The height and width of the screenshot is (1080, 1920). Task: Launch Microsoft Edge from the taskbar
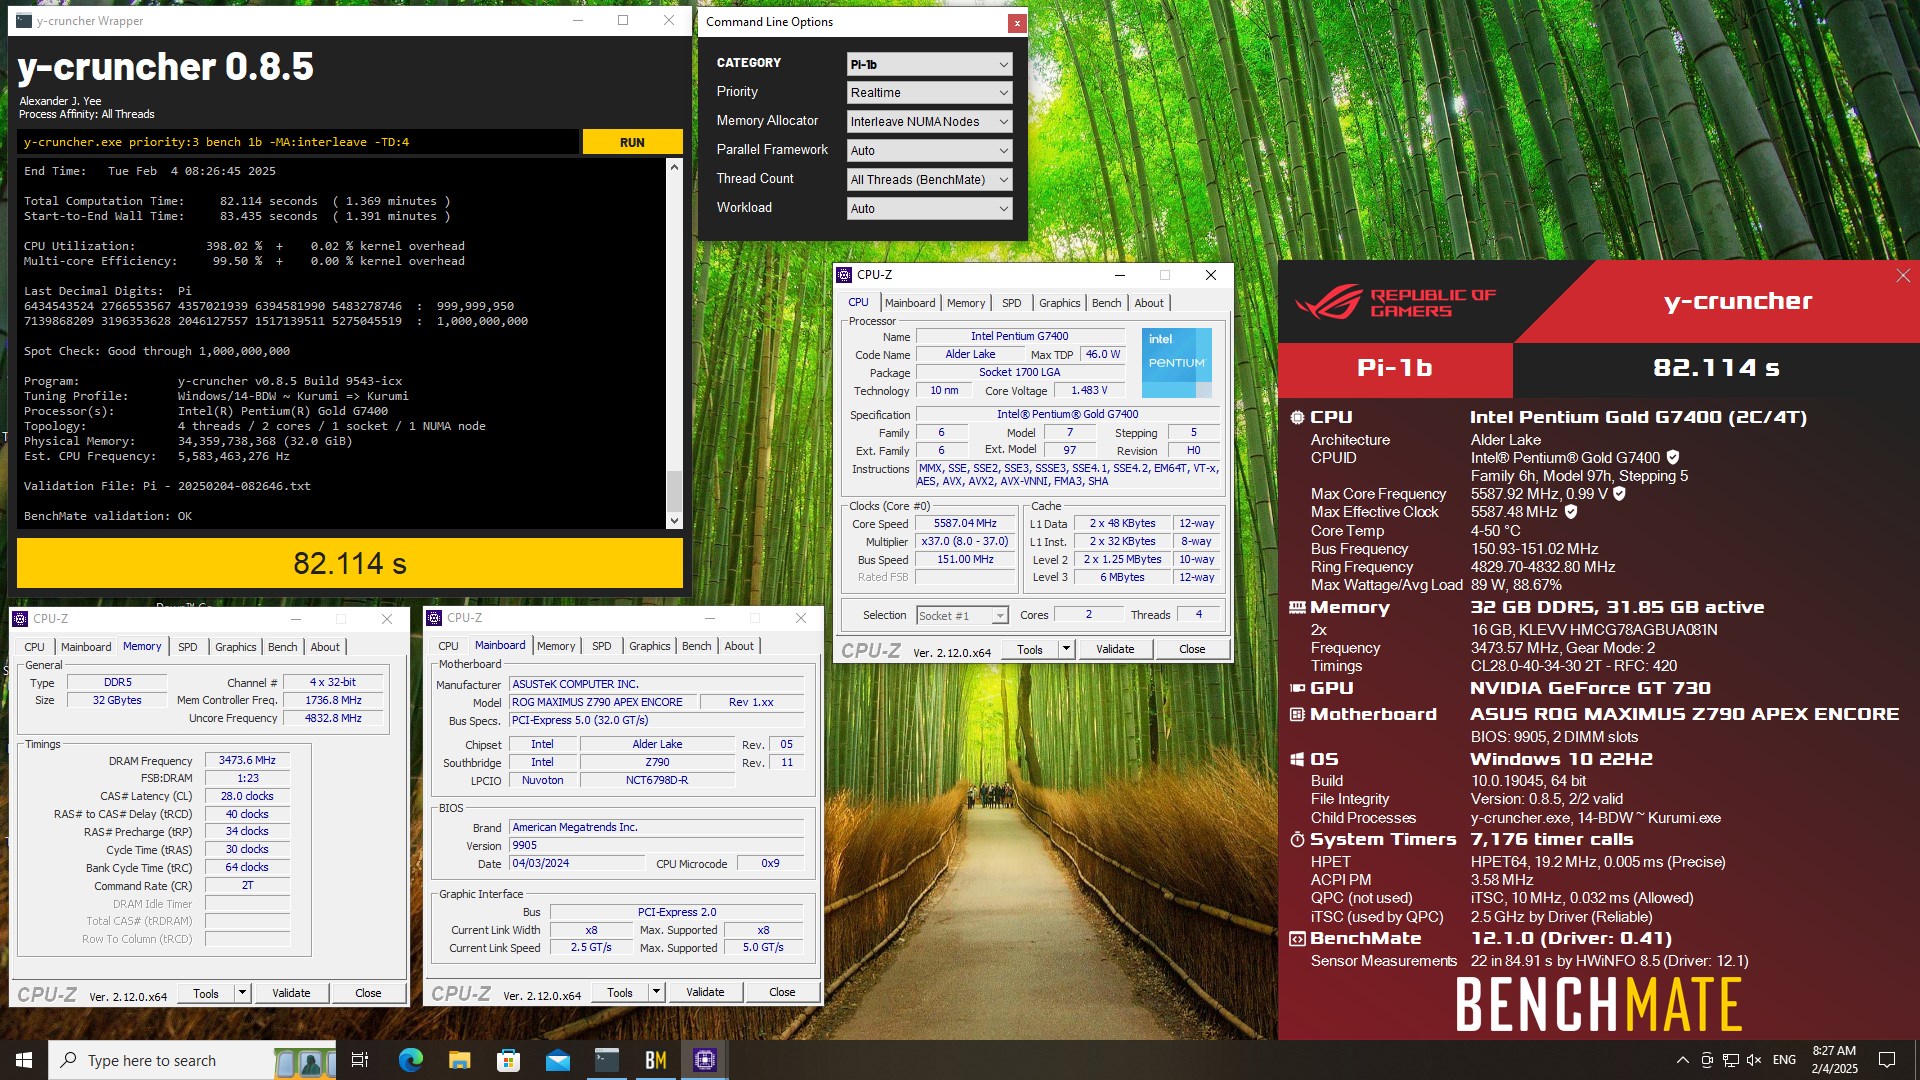coord(410,1060)
